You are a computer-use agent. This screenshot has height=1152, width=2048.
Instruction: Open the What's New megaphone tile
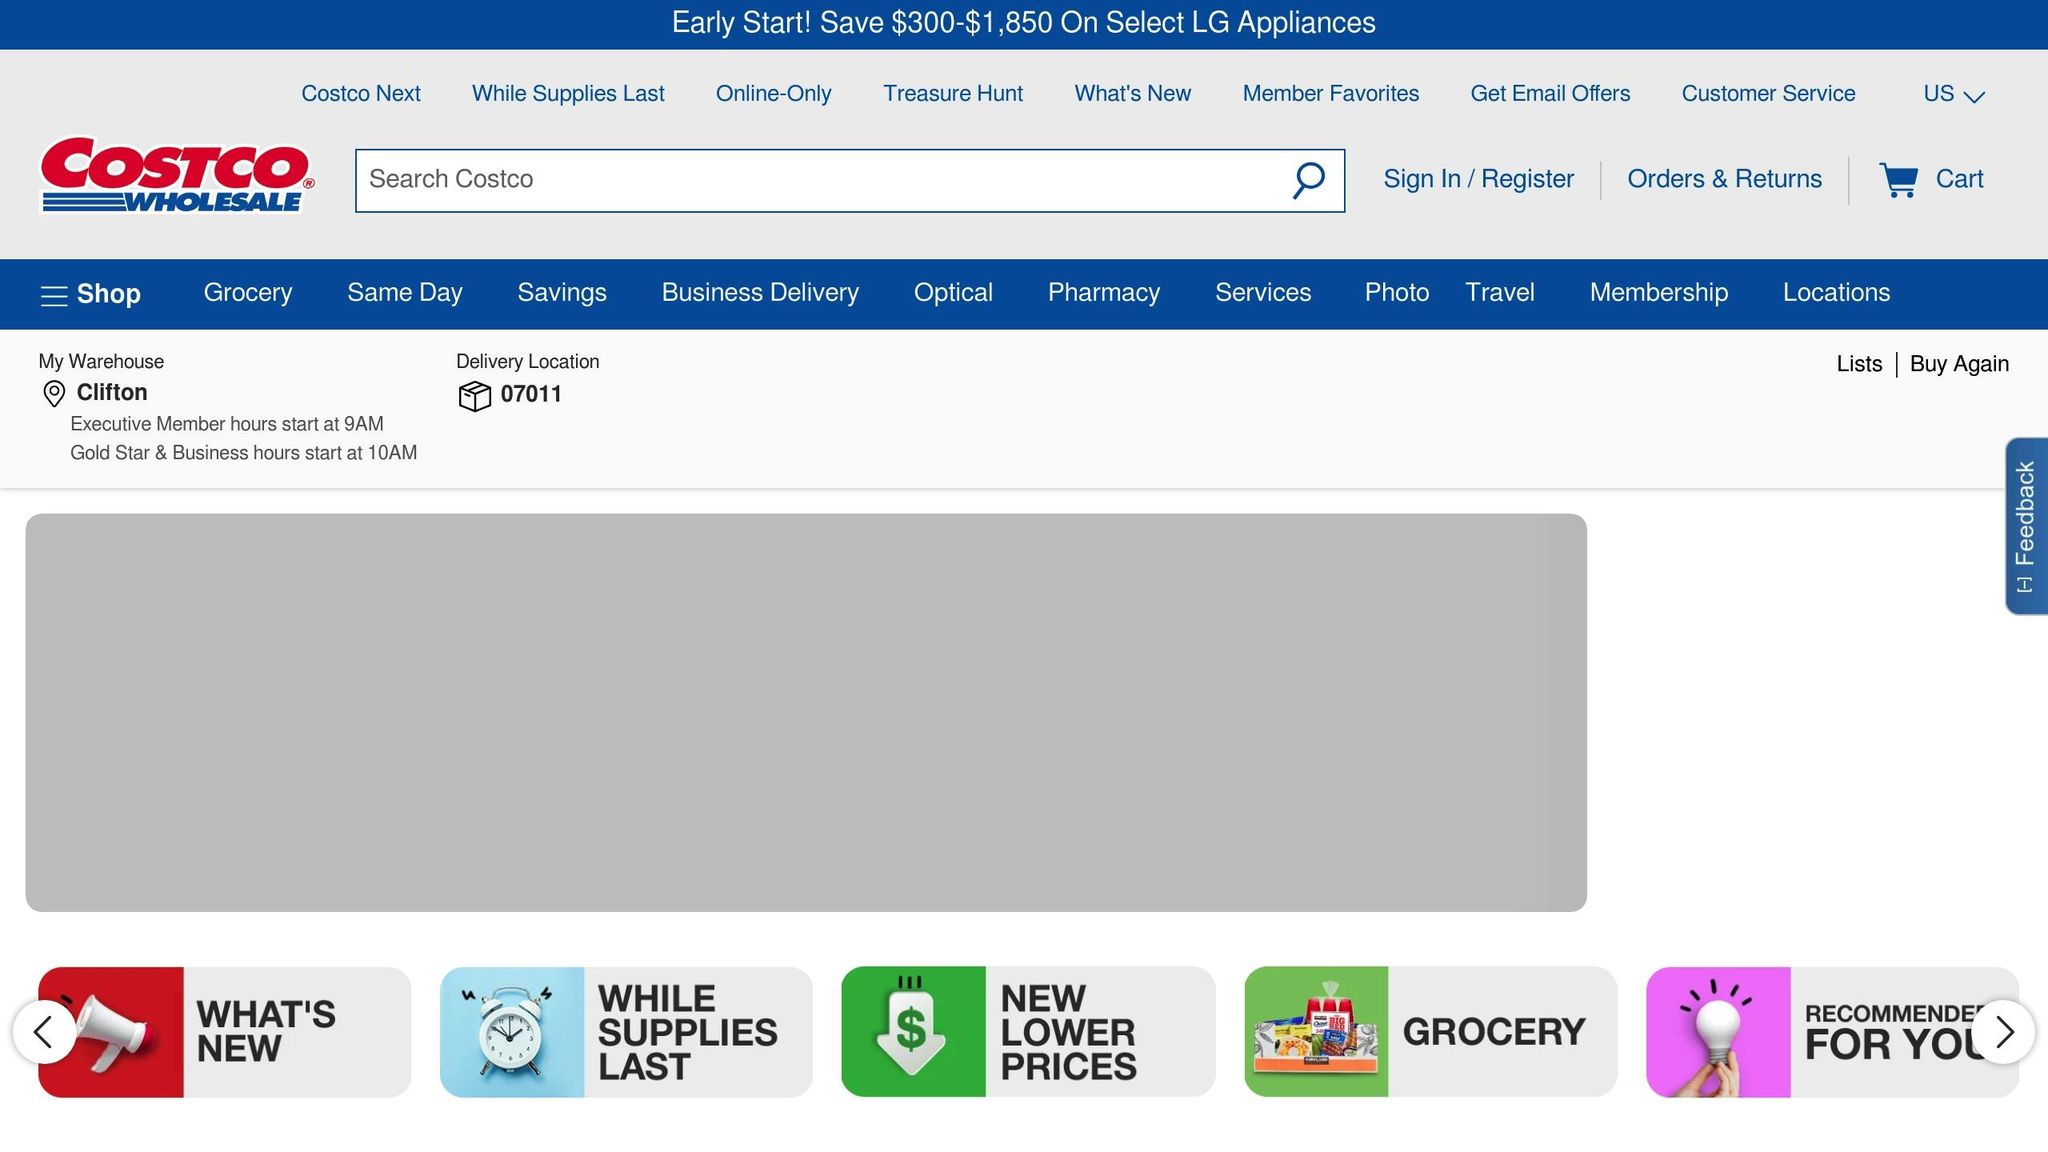225,1032
